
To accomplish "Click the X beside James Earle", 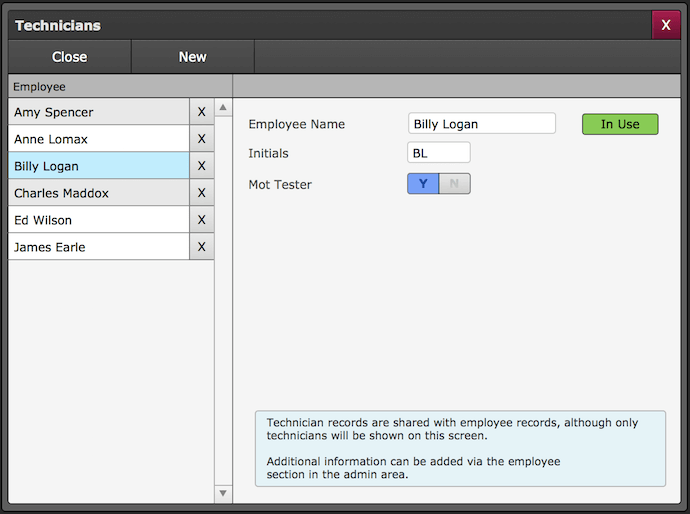I will point(201,247).
